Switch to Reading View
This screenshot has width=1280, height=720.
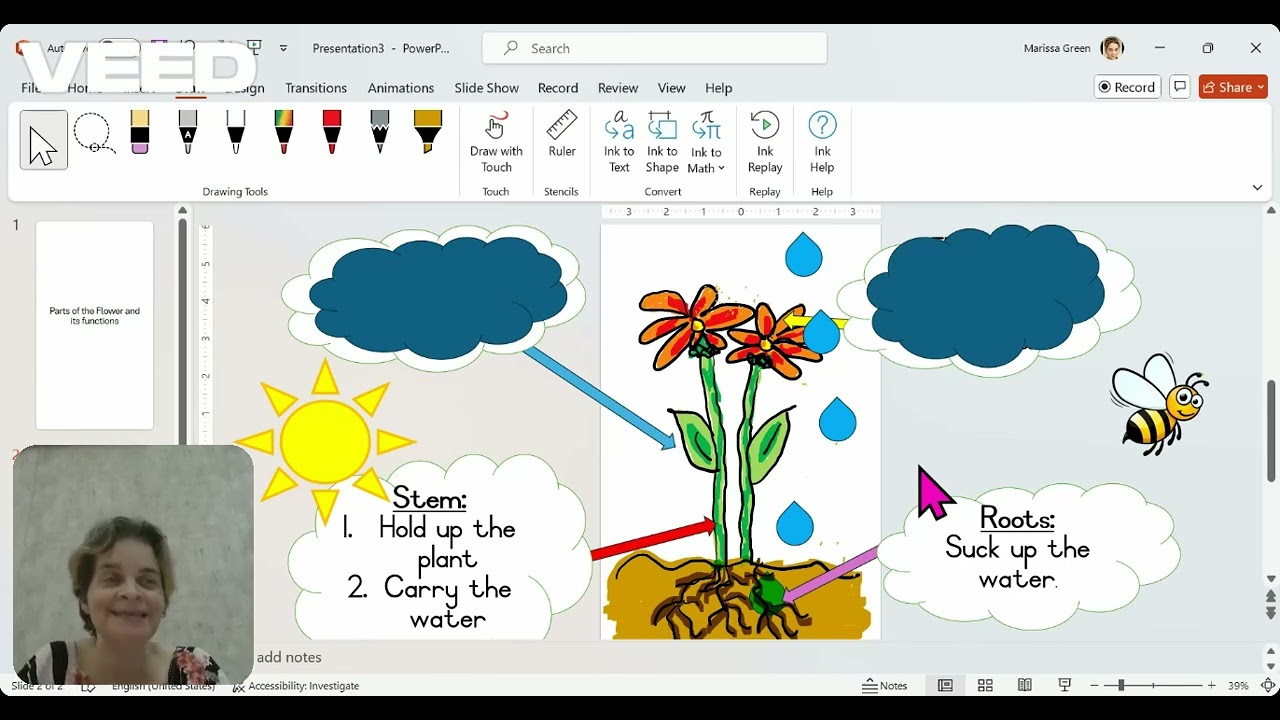tap(1025, 686)
